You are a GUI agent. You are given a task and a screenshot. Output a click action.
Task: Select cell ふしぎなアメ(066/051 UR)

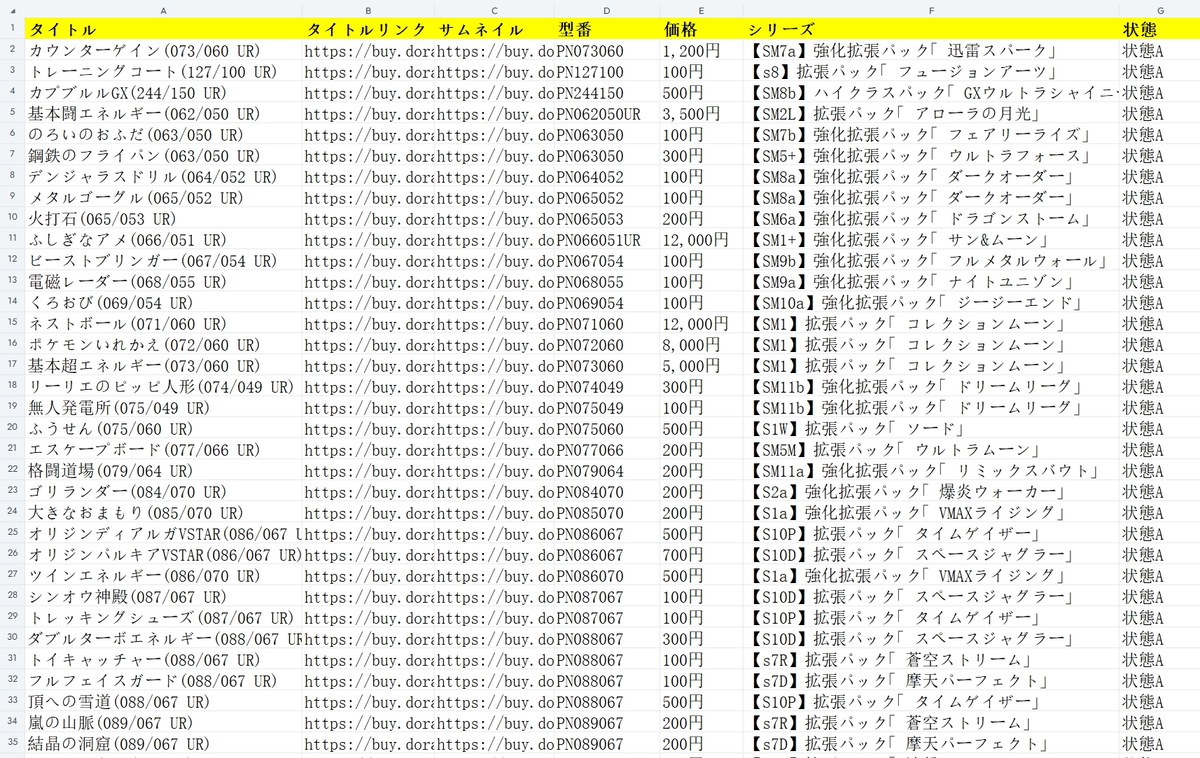(163, 239)
